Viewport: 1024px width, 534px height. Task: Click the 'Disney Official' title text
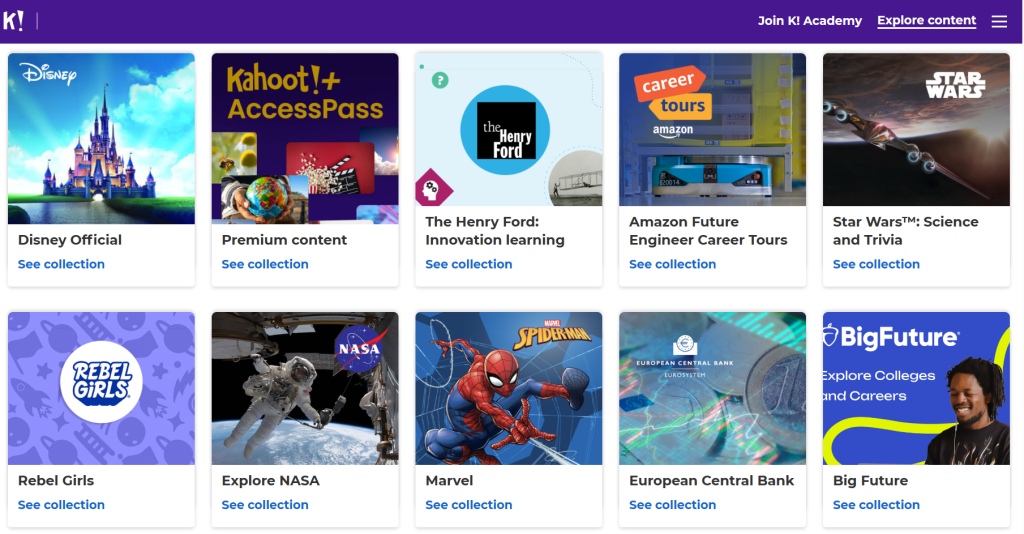[x=70, y=240]
